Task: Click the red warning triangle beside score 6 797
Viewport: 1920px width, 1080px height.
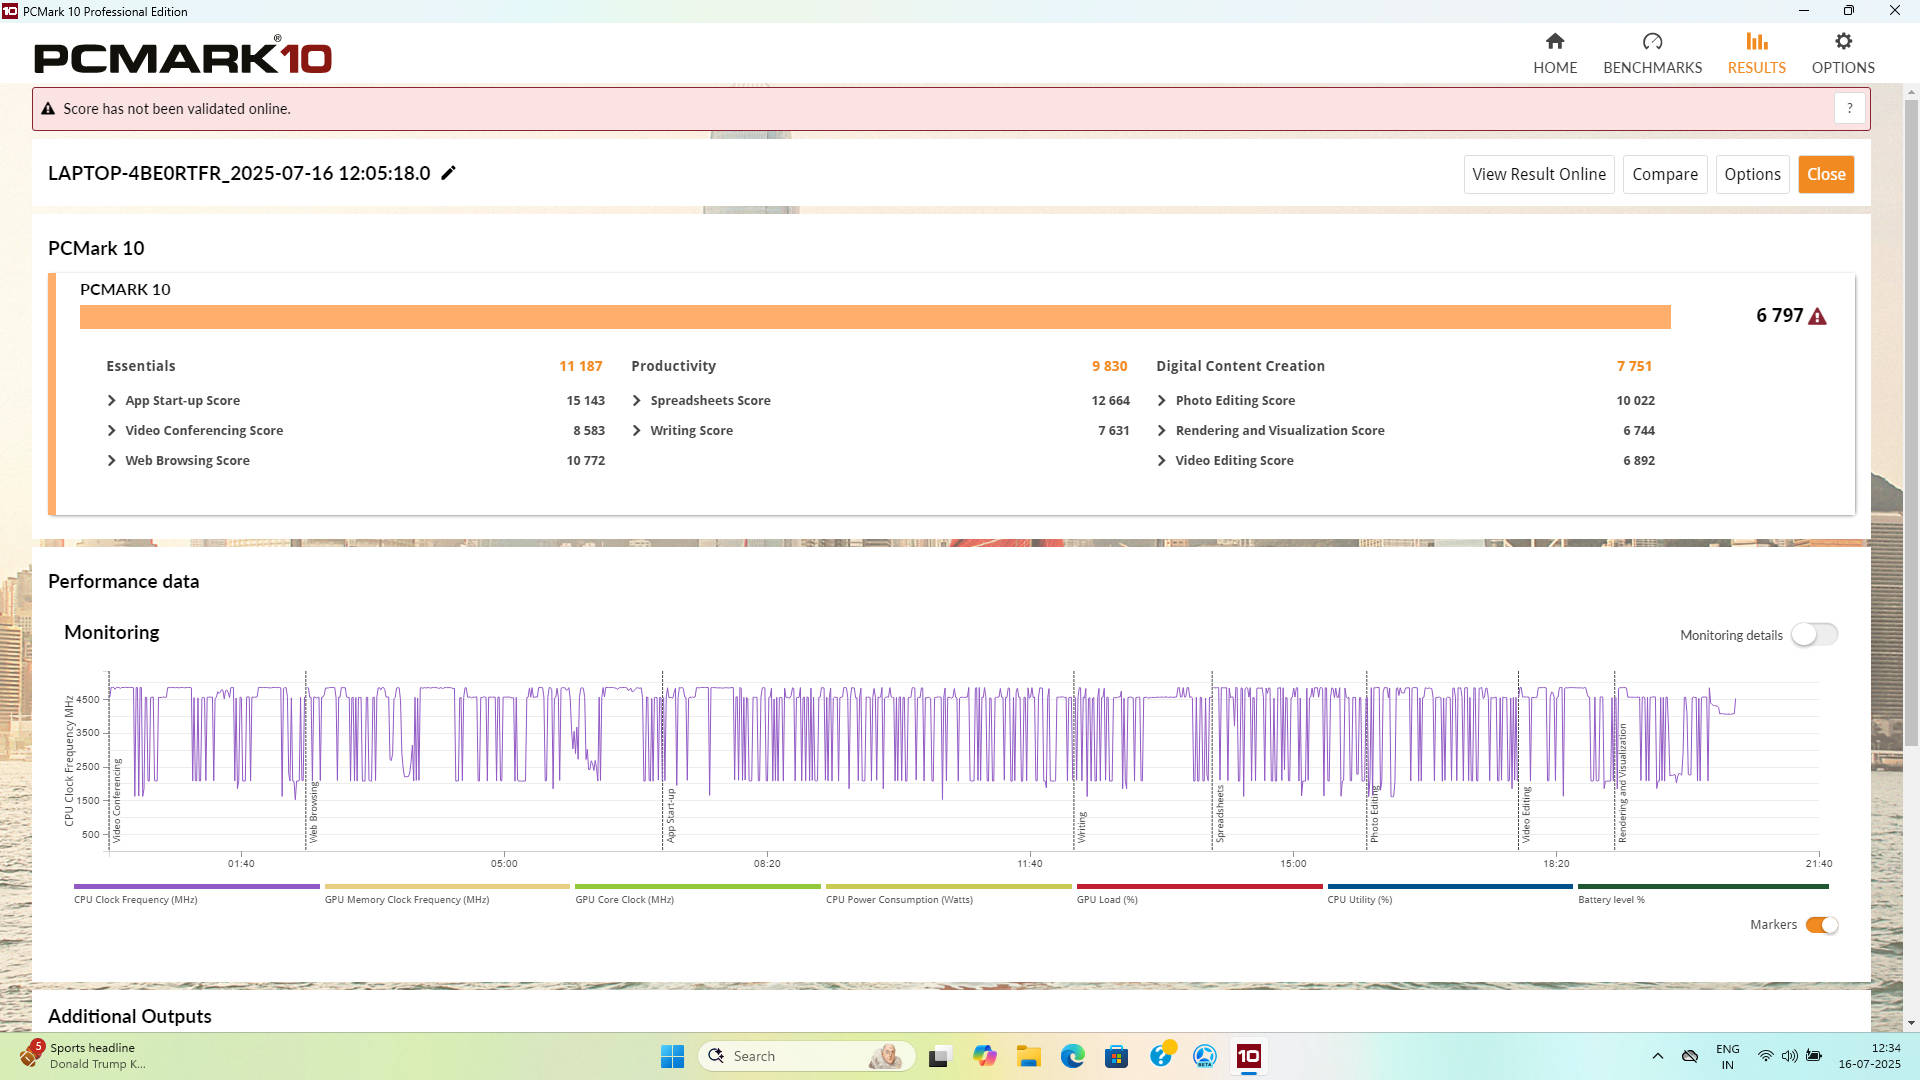Action: 1818,317
